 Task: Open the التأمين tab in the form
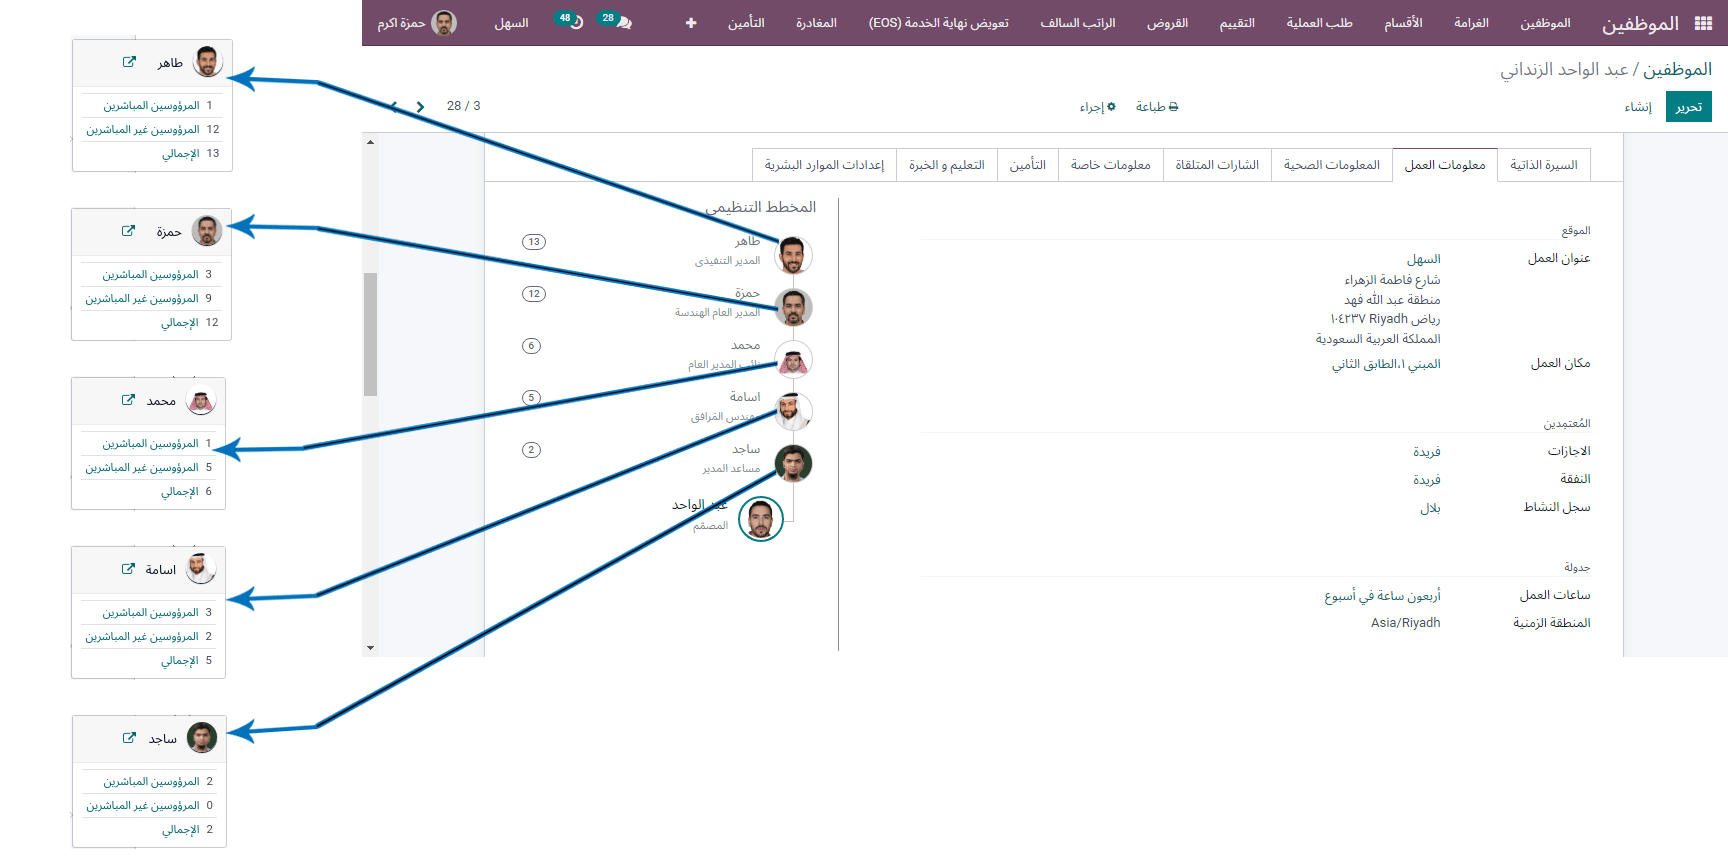tap(1028, 165)
